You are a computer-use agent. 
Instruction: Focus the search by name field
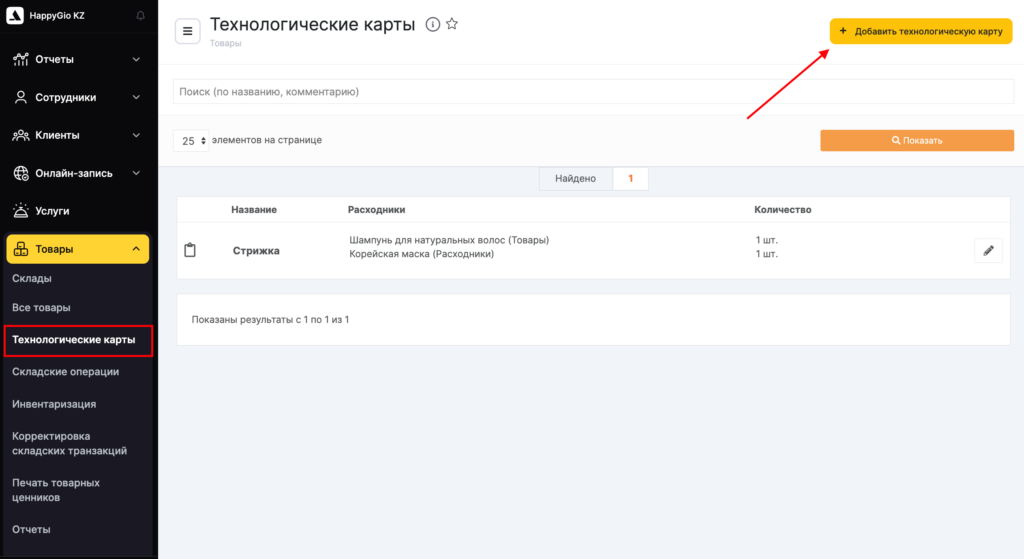(593, 92)
